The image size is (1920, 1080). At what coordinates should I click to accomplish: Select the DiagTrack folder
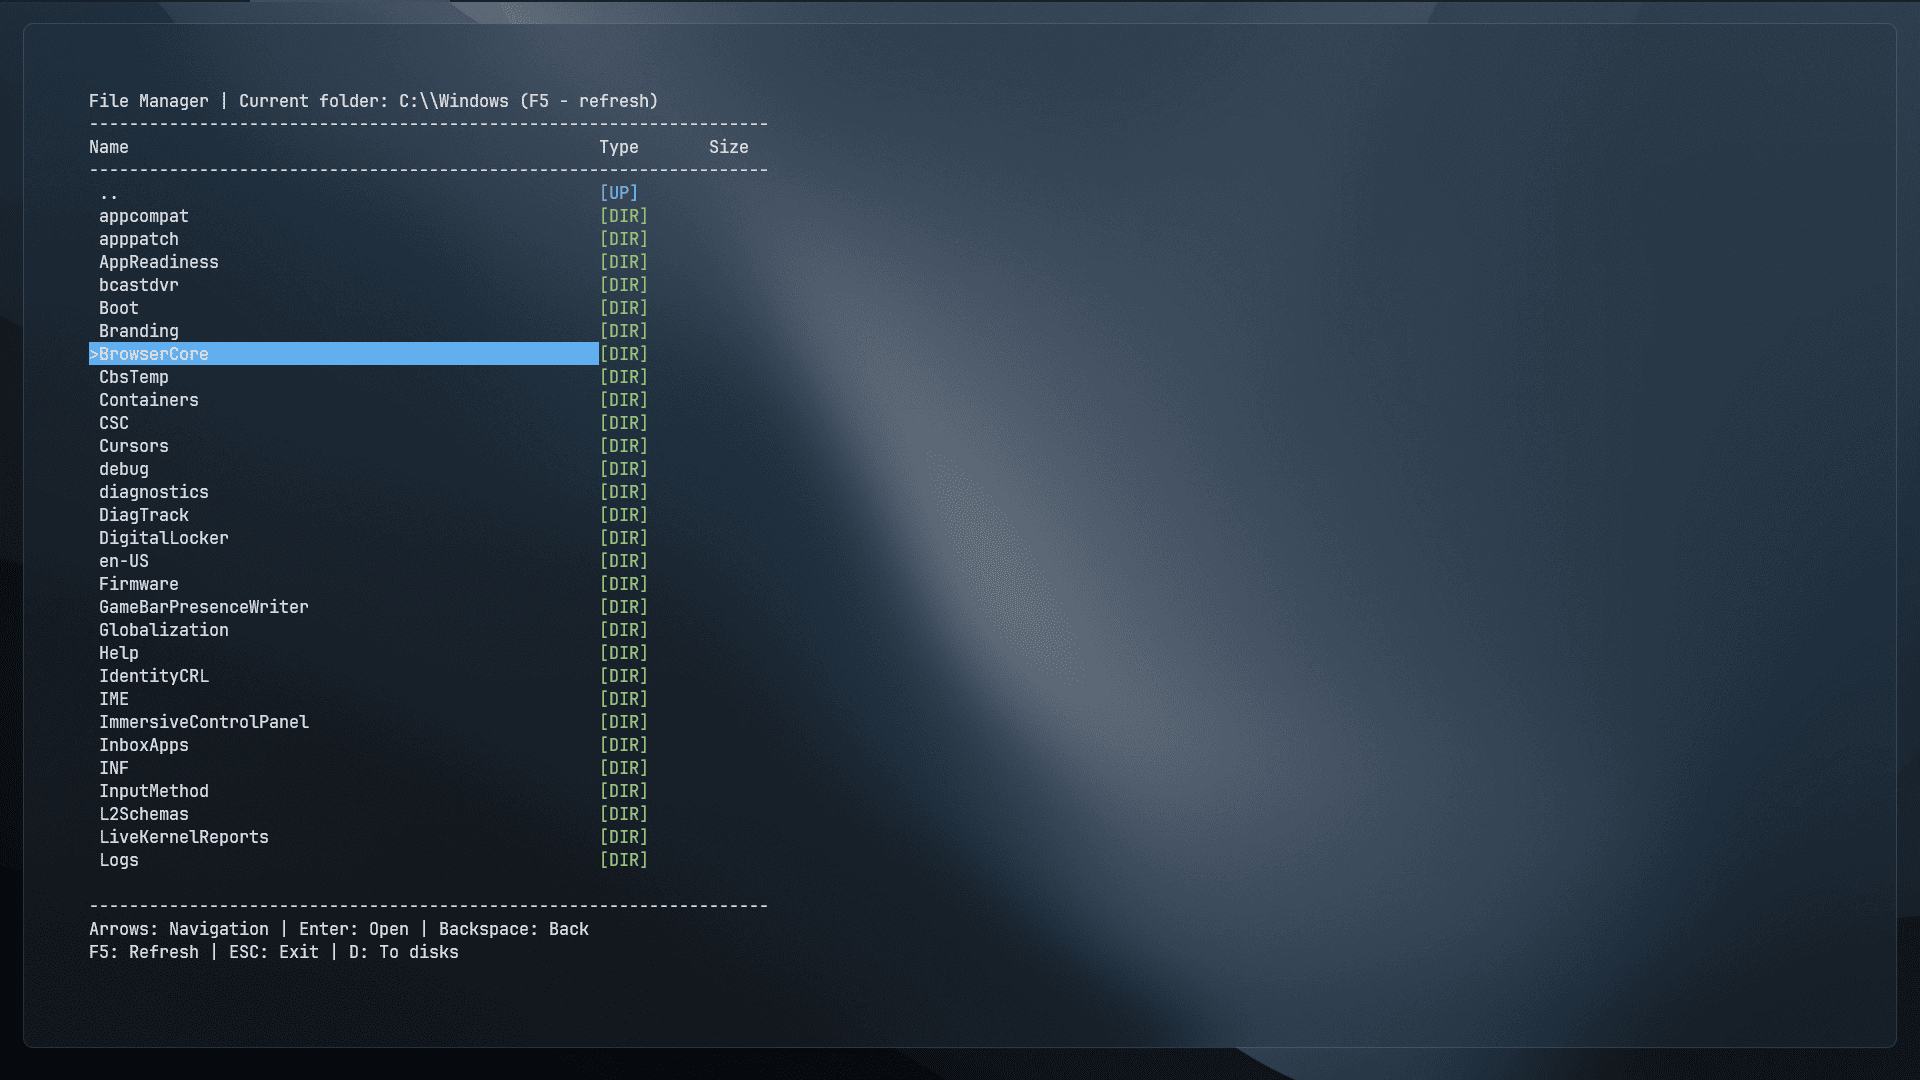pyautogui.click(x=144, y=515)
